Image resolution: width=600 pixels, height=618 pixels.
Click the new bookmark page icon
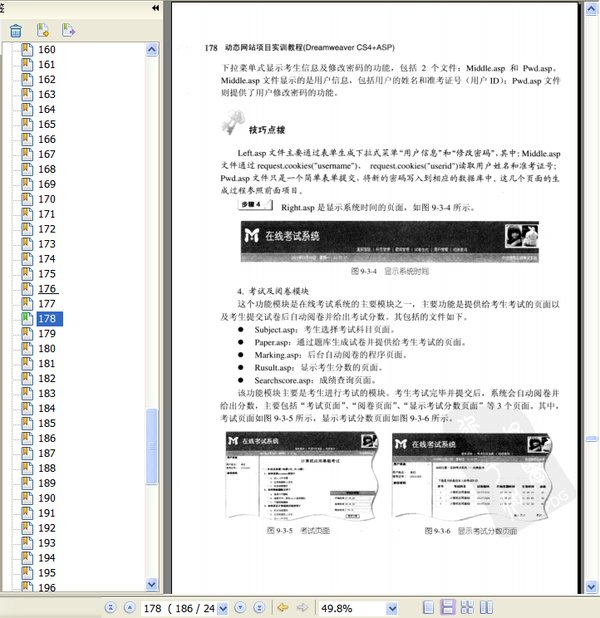[43, 30]
